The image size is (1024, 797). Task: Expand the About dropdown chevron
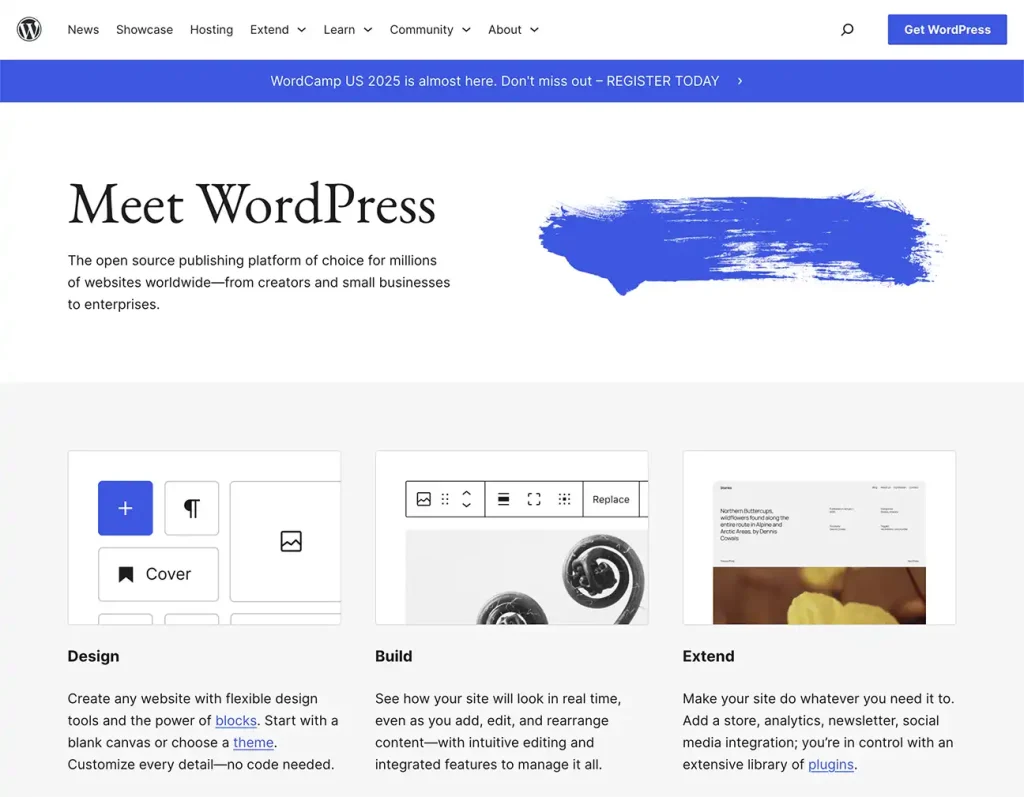click(x=535, y=30)
